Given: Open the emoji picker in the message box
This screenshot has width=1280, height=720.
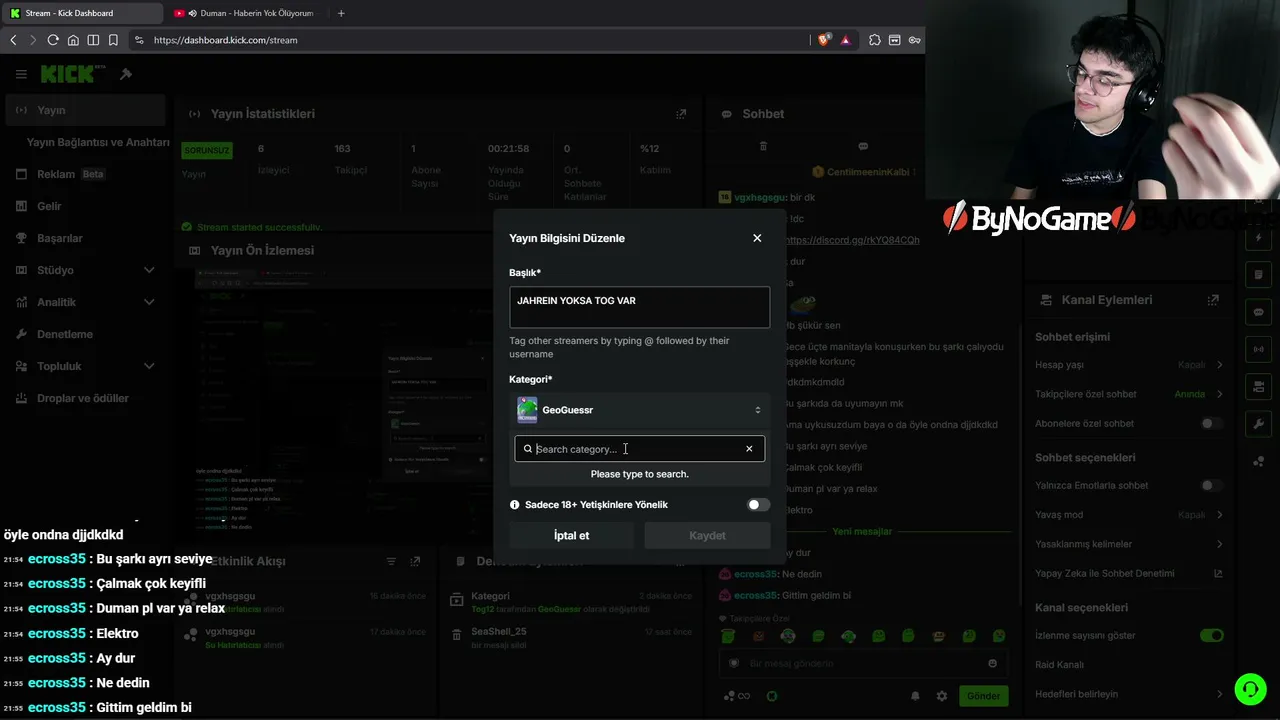Looking at the screenshot, I should point(992,663).
